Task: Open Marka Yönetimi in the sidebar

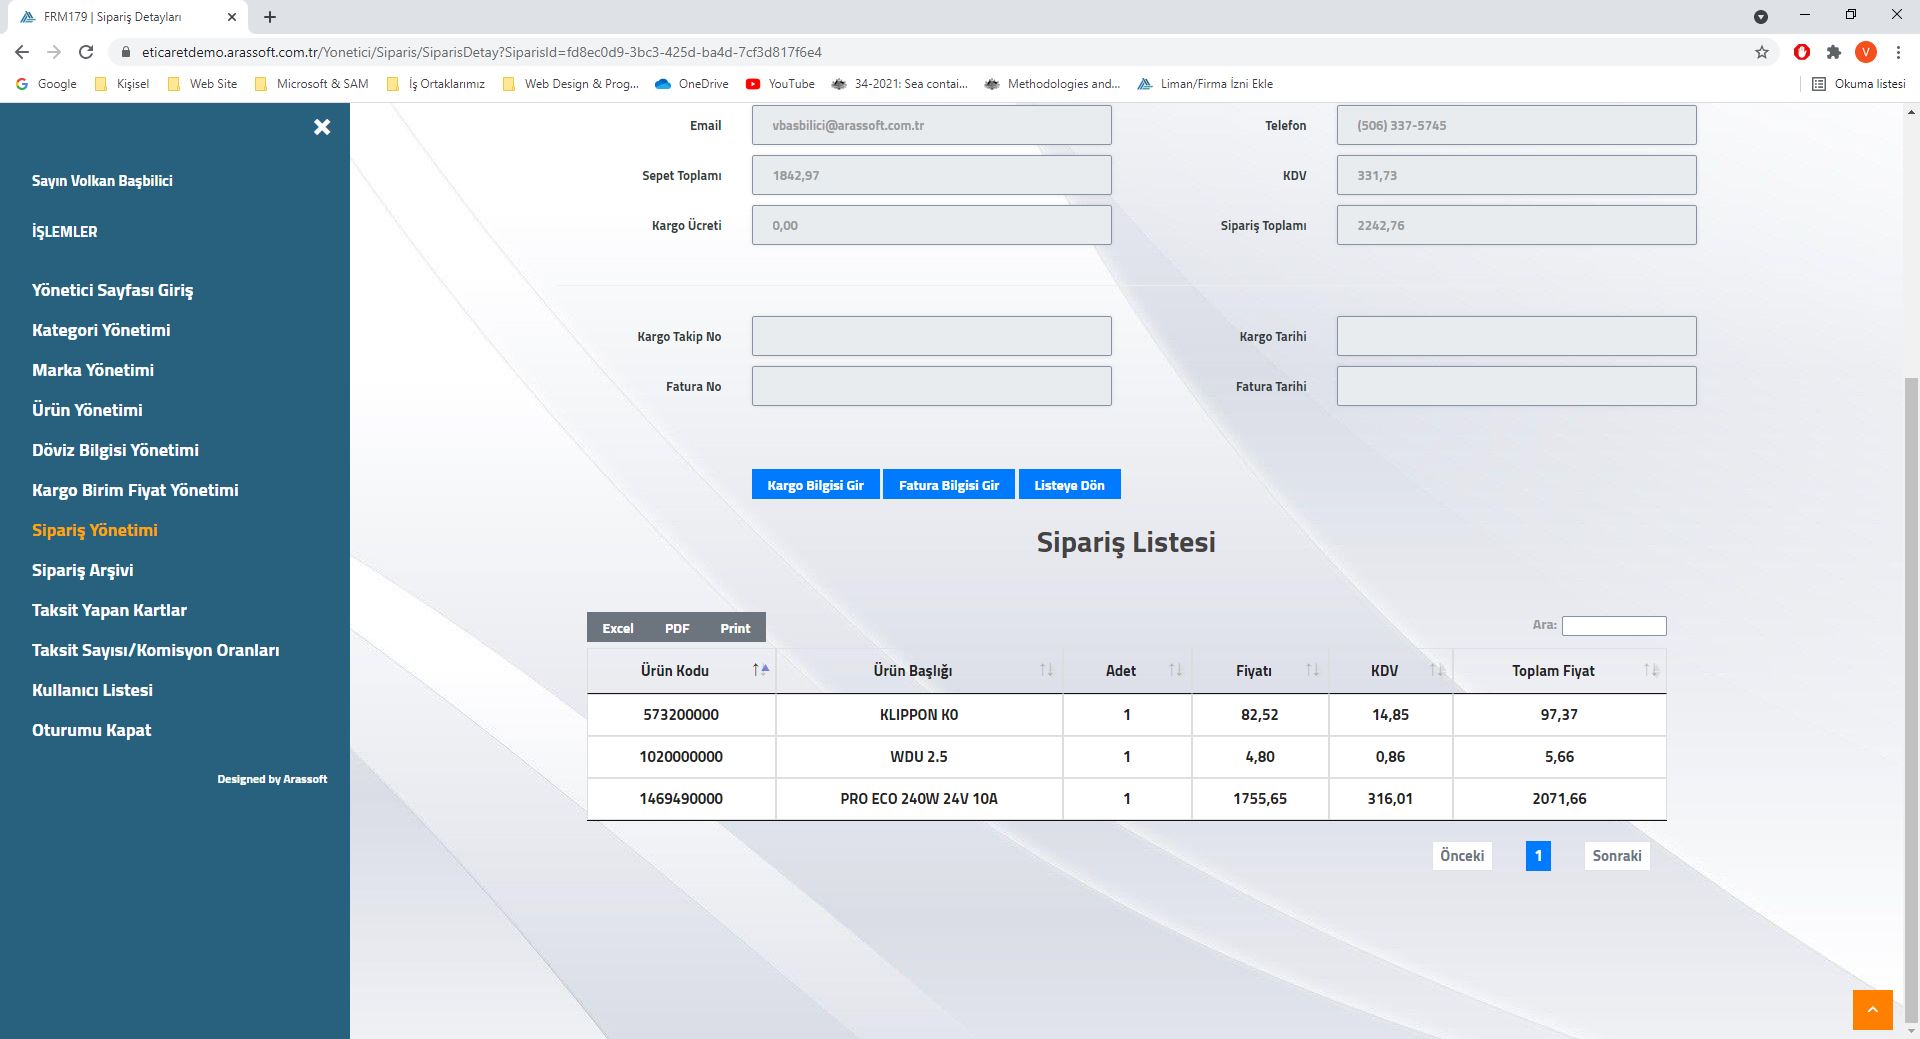Action: [93, 370]
